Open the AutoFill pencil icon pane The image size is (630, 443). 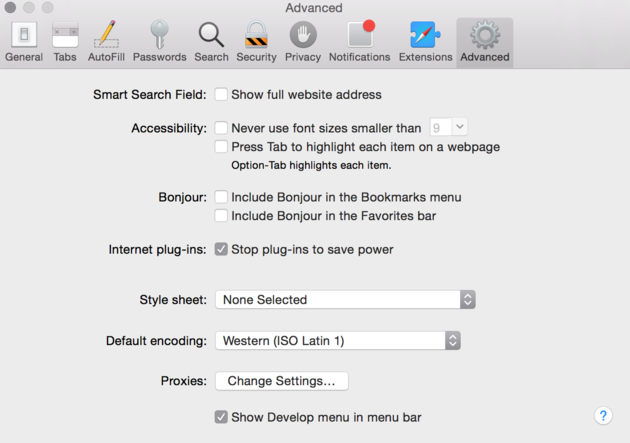[x=106, y=42]
